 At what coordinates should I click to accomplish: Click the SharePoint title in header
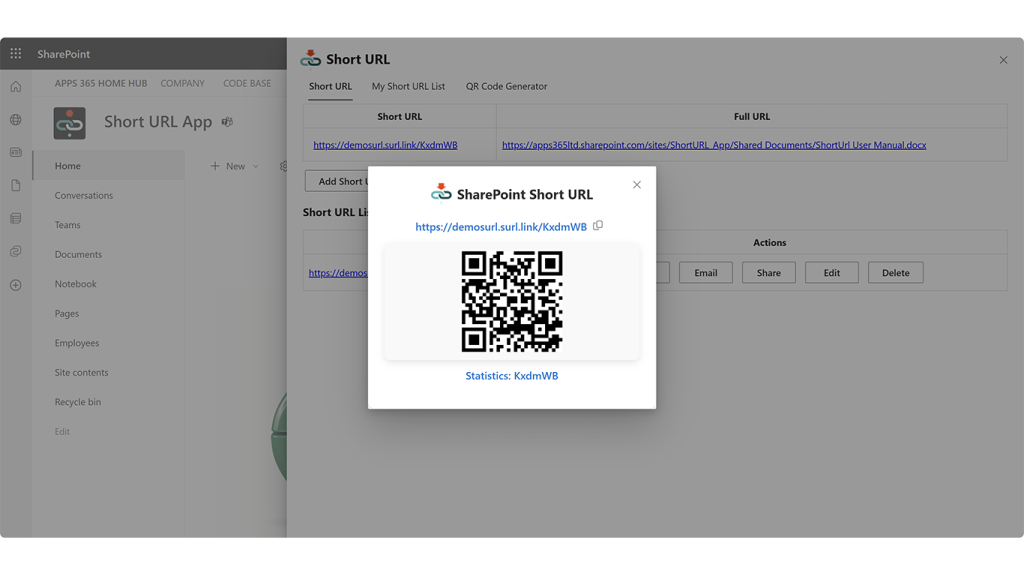click(x=63, y=54)
